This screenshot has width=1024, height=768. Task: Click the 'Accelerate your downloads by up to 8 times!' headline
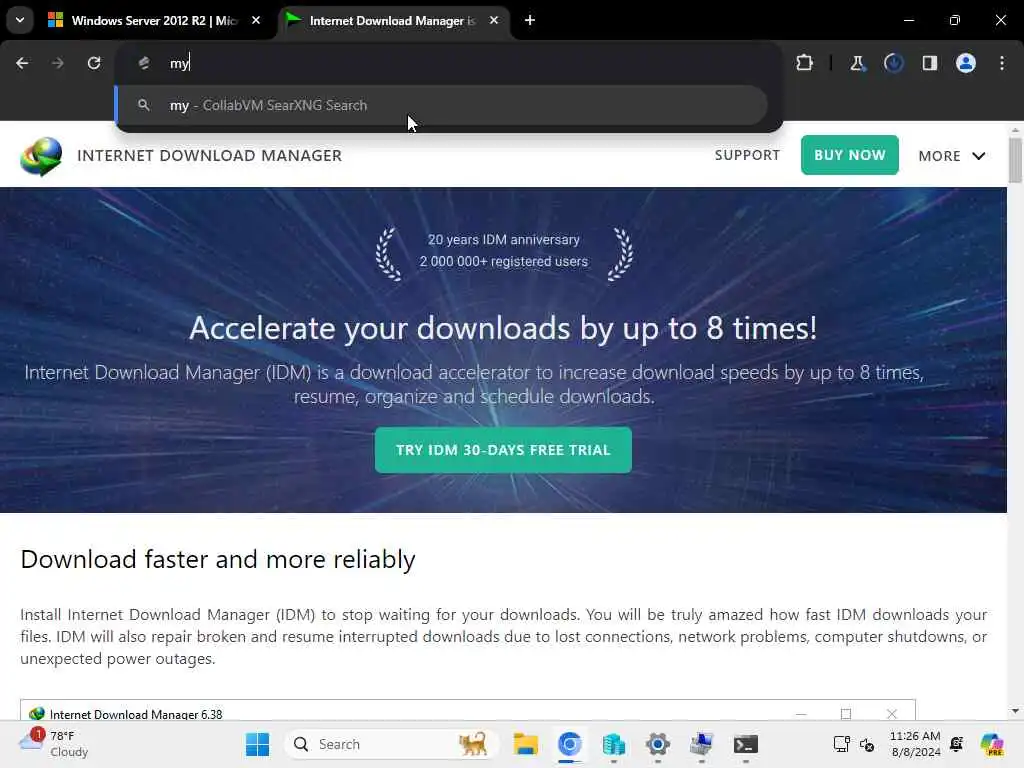coord(503,328)
